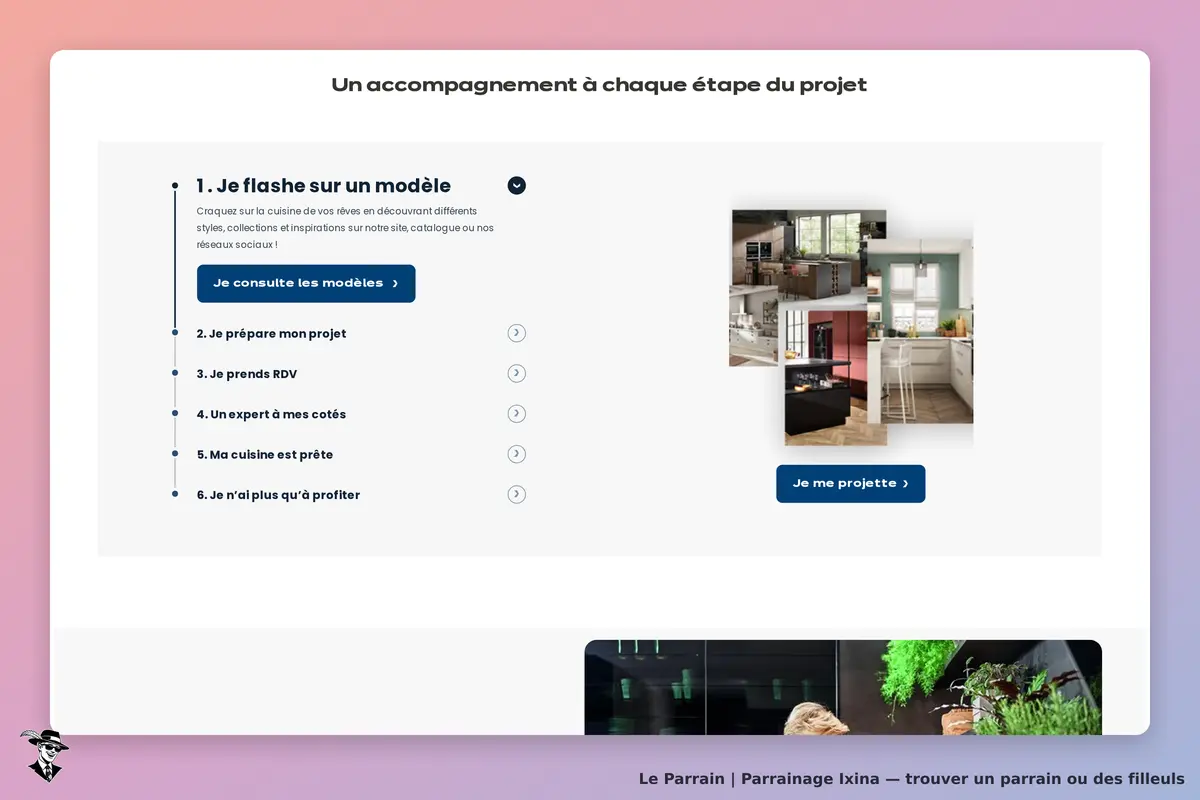Collapse the '1. Je flashe sur un modèle' chevron
Screen dimensions: 1200x800
pos(516,185)
